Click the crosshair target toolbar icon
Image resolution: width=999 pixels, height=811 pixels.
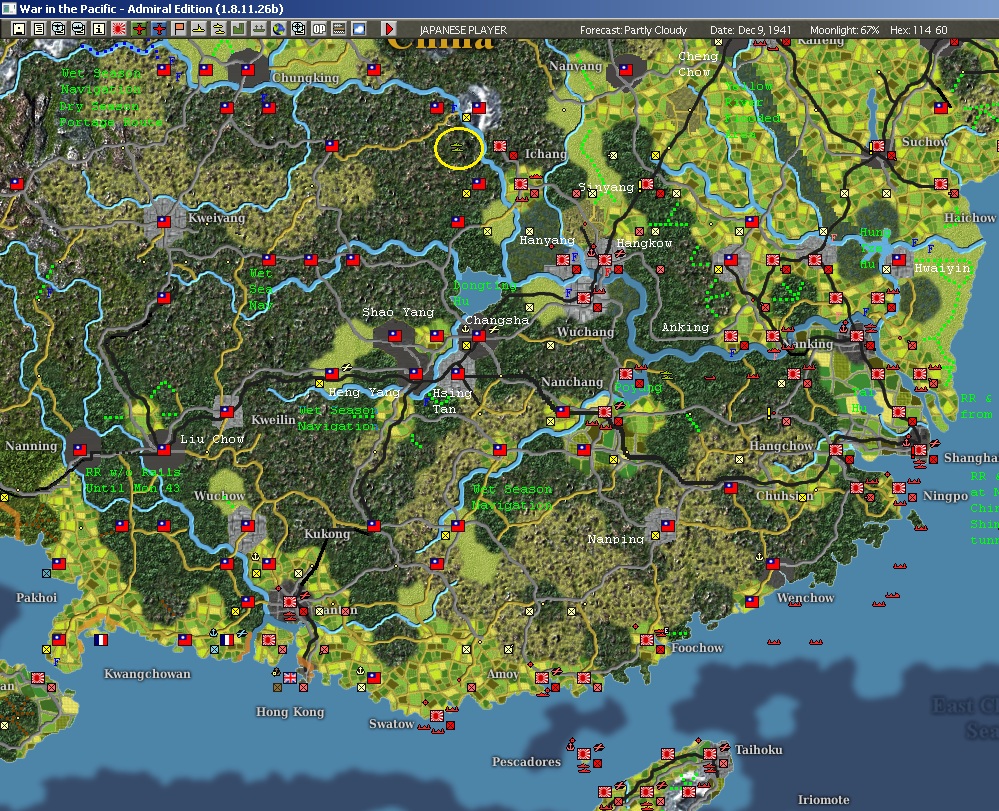(x=298, y=29)
